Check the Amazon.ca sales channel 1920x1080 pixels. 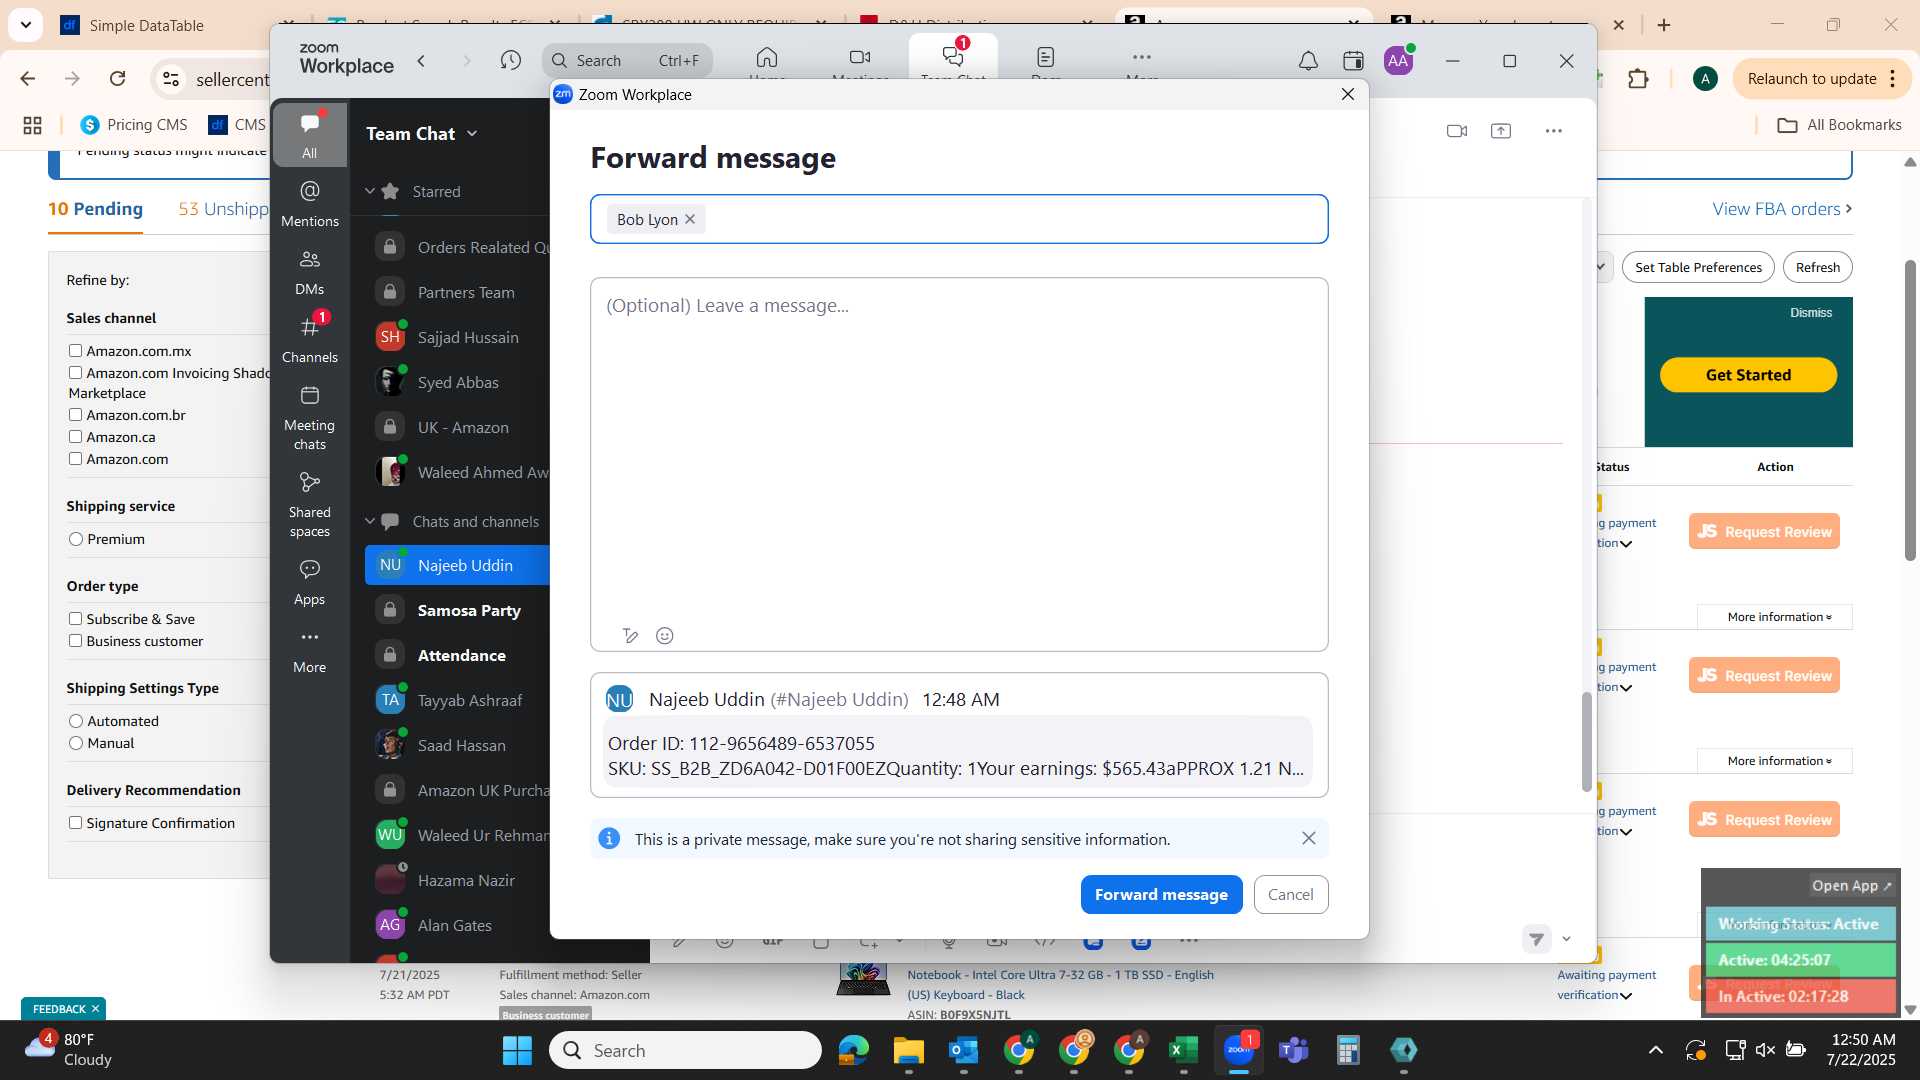coord(75,437)
